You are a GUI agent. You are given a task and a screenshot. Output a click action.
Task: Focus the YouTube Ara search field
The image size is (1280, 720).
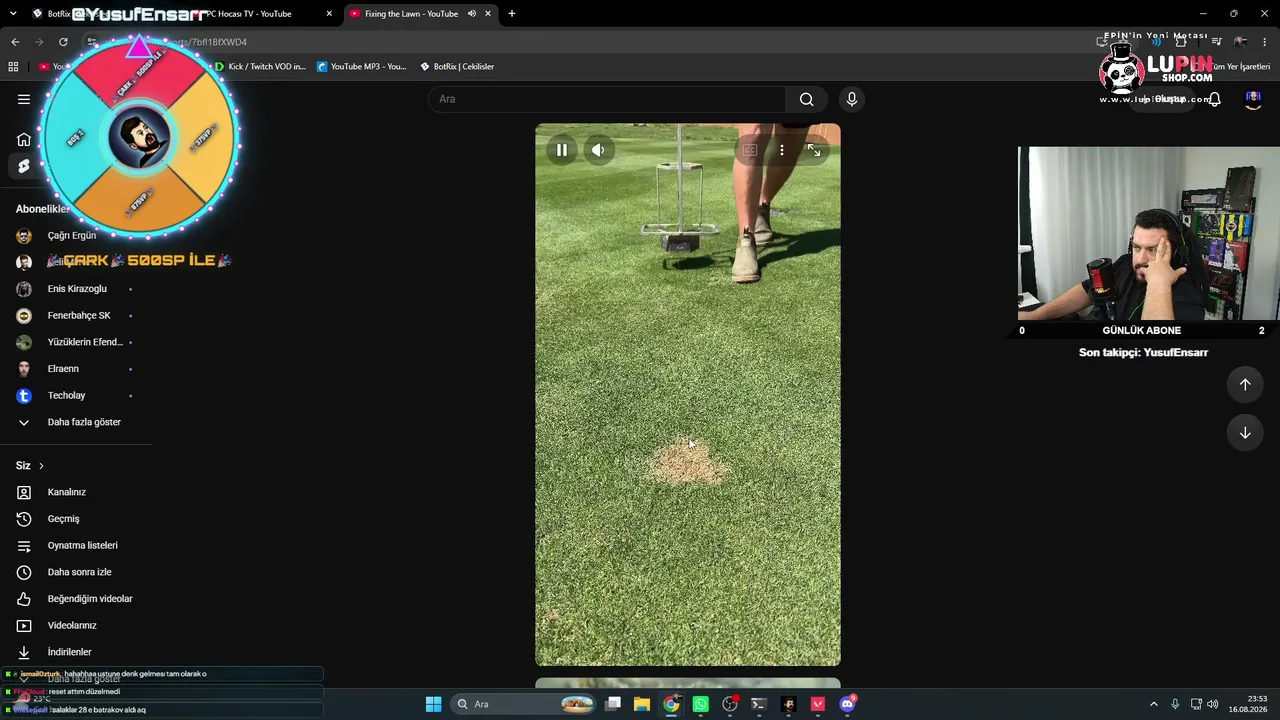click(608, 99)
